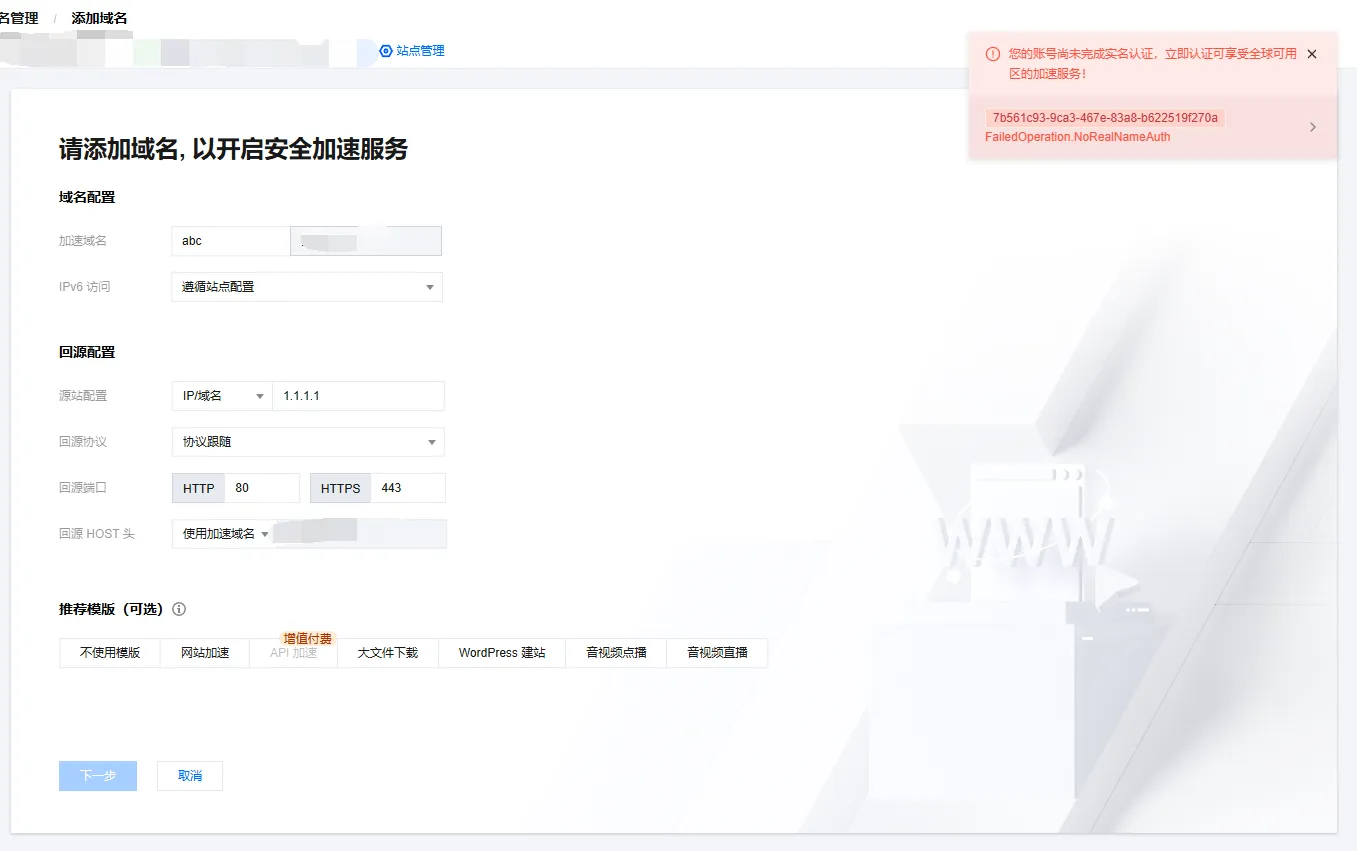Click the 加速域名 prefix input field
Viewport: 1357px width, 851px height.
pos(231,241)
